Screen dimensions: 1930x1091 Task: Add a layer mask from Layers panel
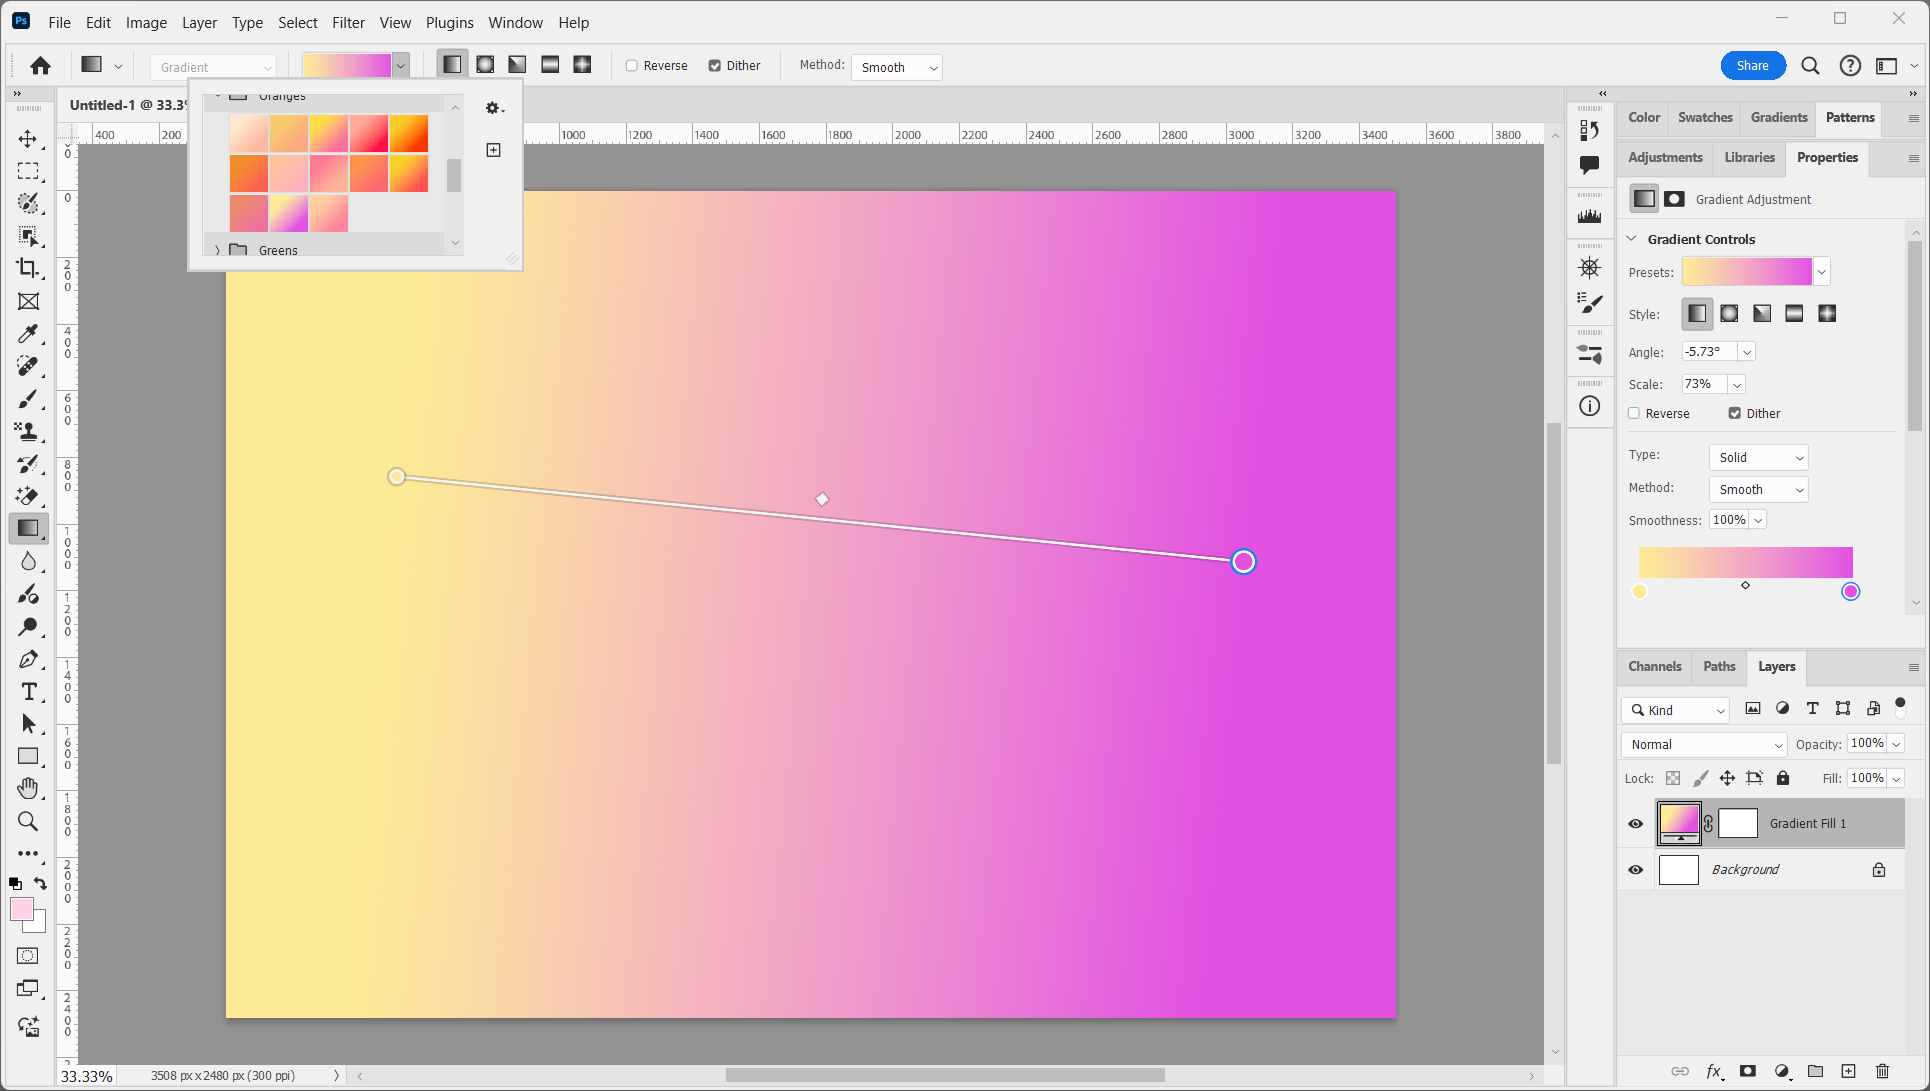click(1748, 1071)
